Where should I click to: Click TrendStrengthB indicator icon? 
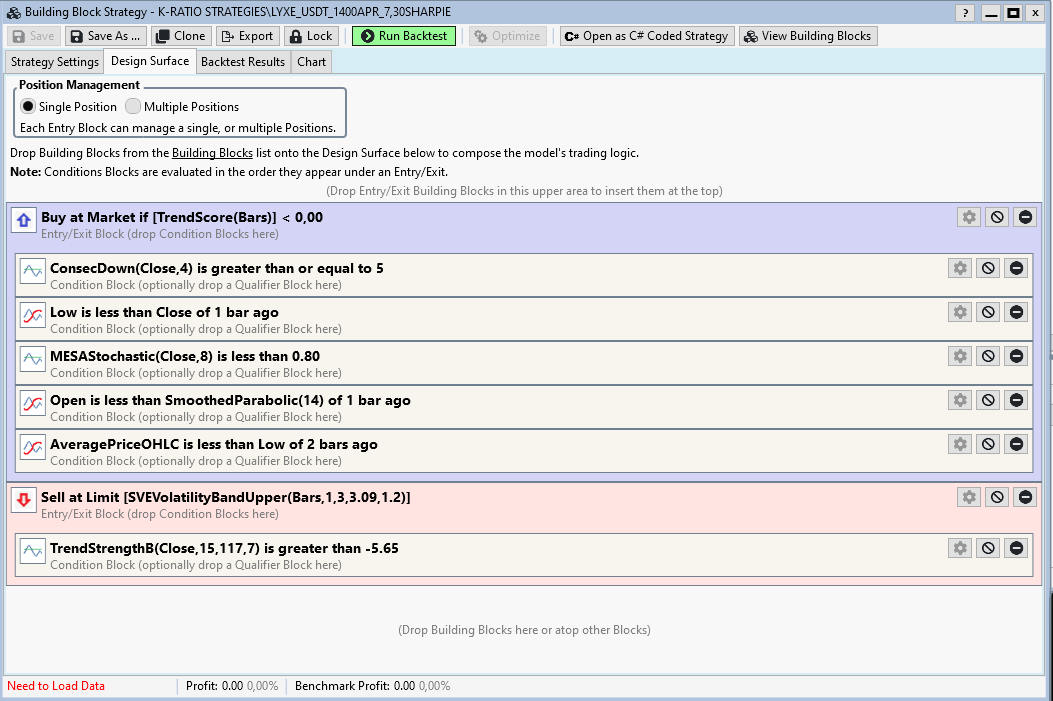coord(33,550)
